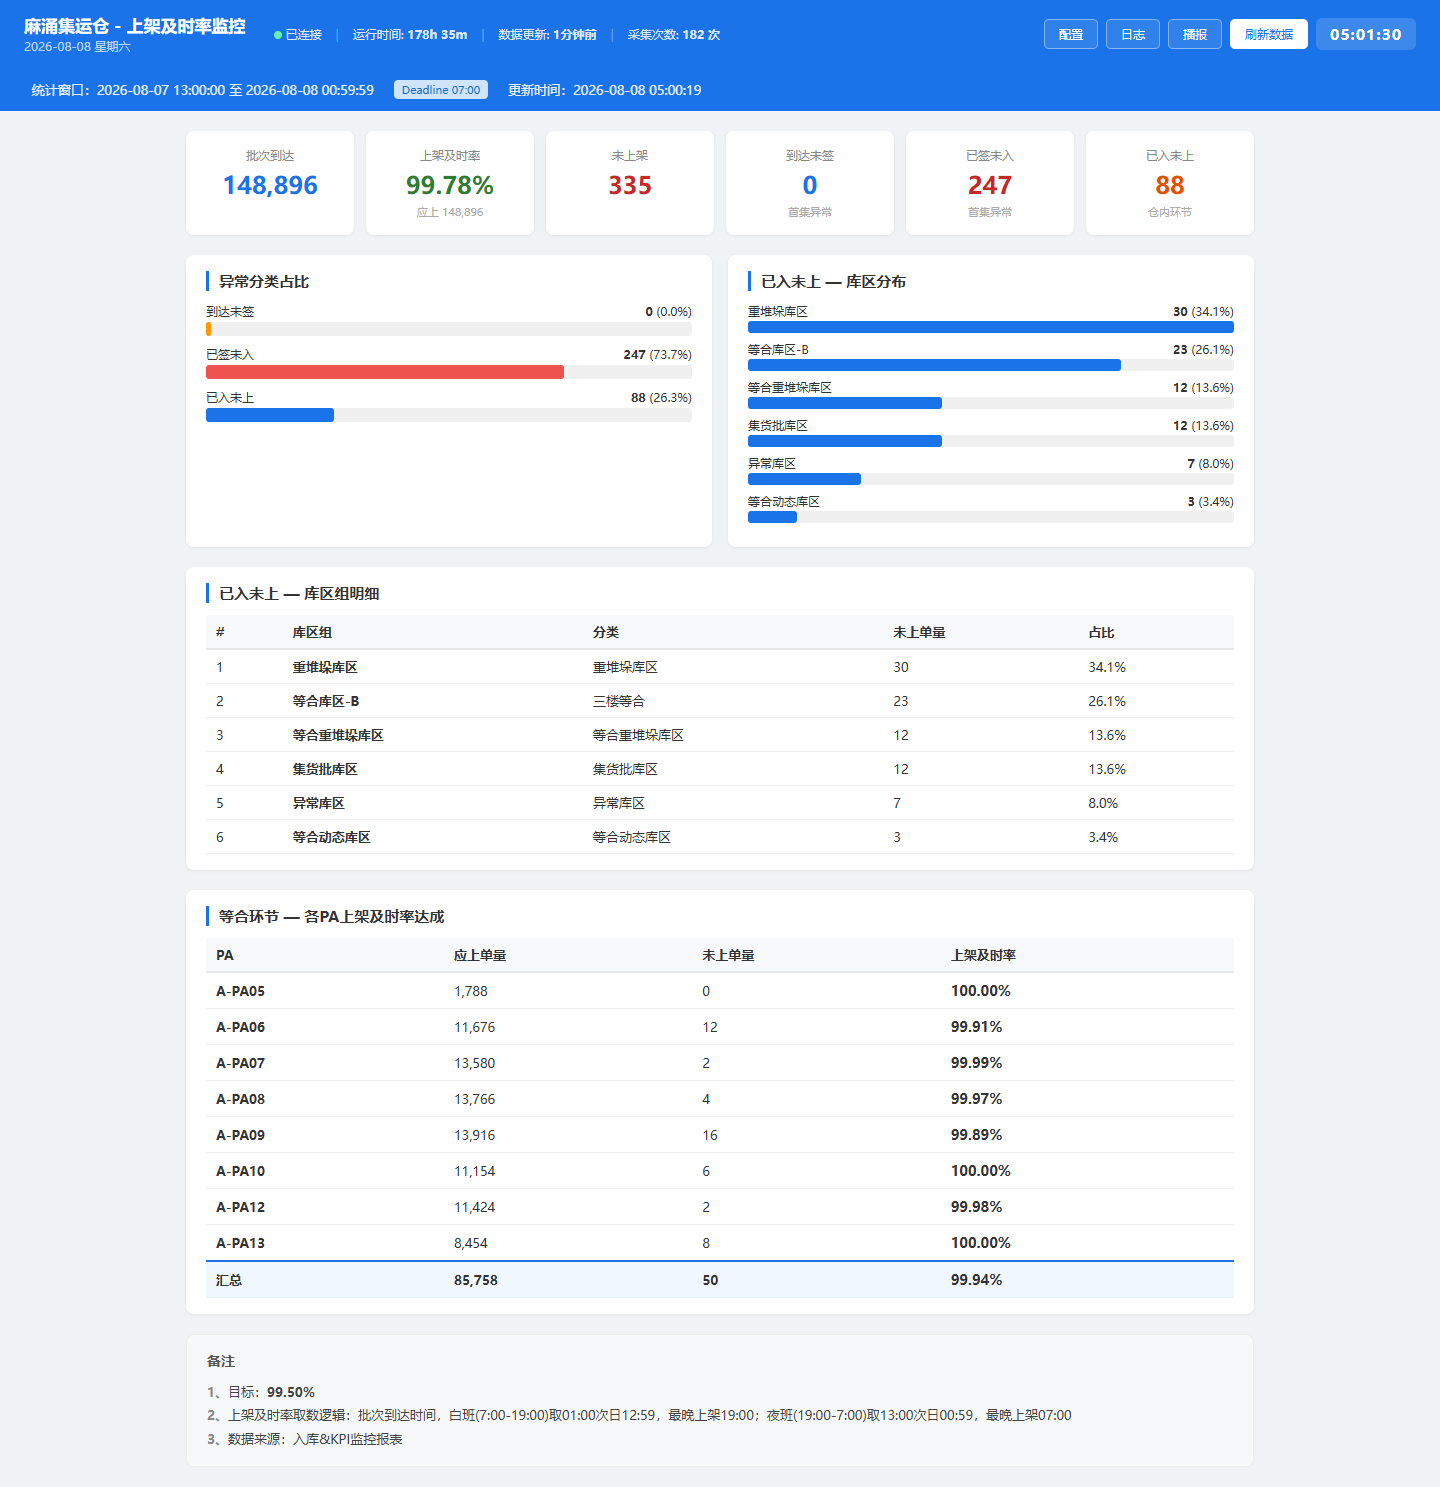Open the 已签未入 247 card
Viewport: 1440px width, 1487px height.
point(990,183)
